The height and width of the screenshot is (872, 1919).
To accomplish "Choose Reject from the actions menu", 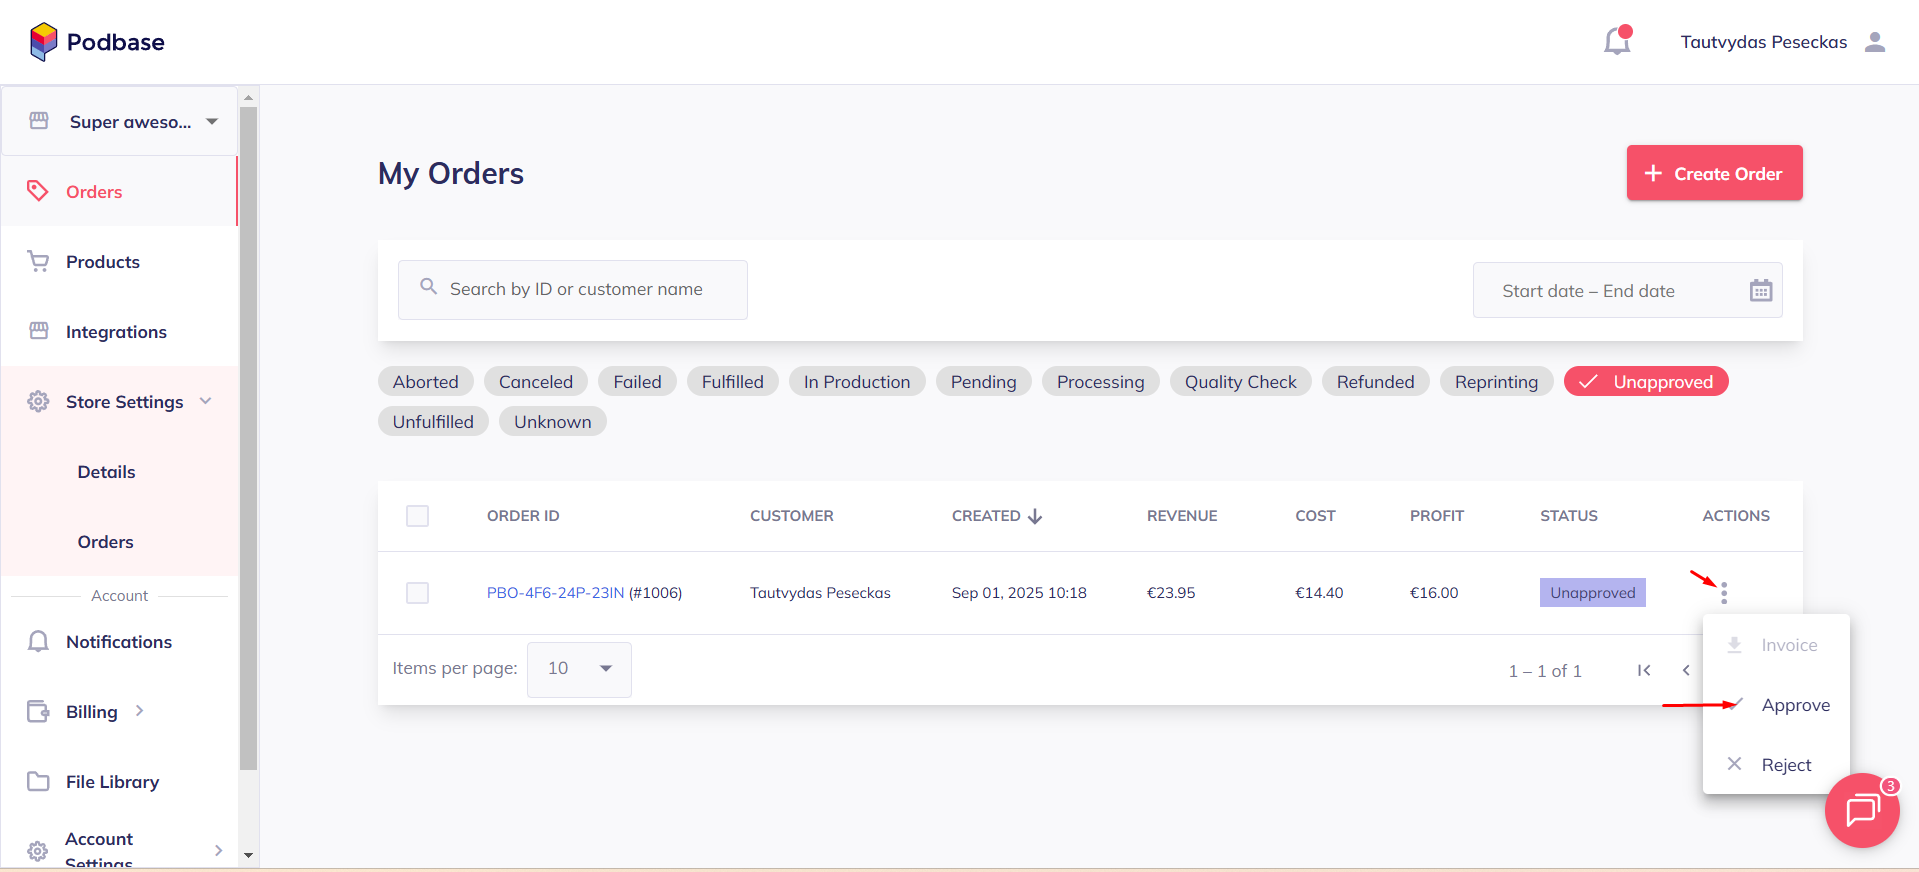I will tap(1785, 765).
